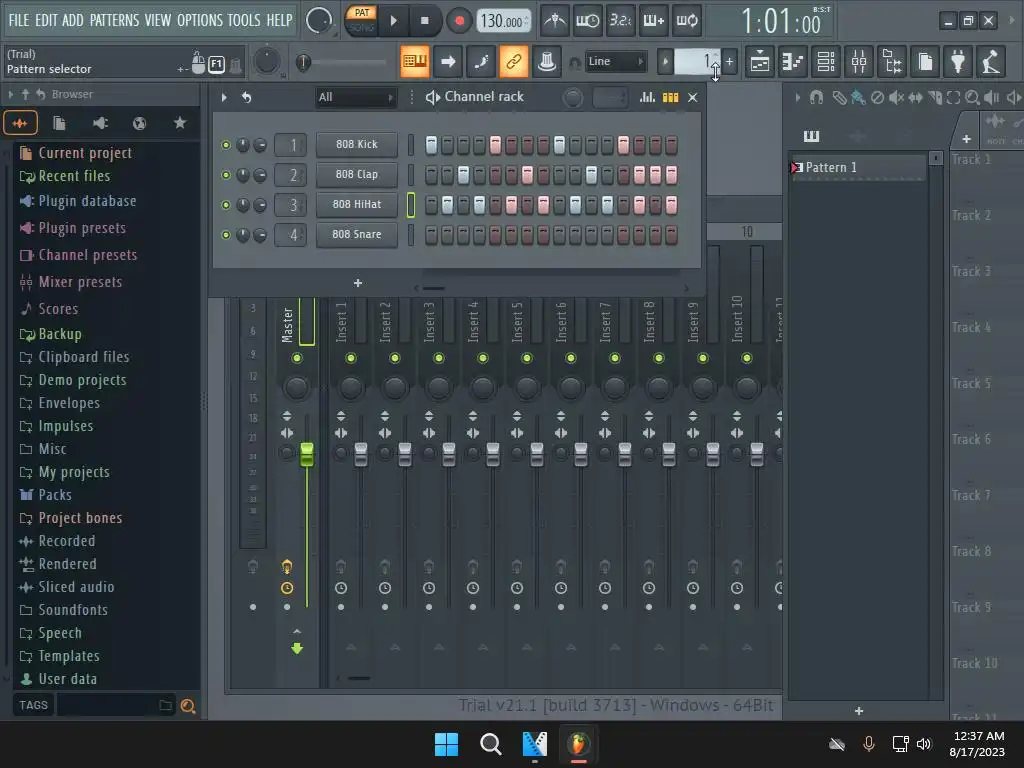This screenshot has width=1024, height=768.
Task: Expand Demo projects folder
Action: (x=82, y=380)
